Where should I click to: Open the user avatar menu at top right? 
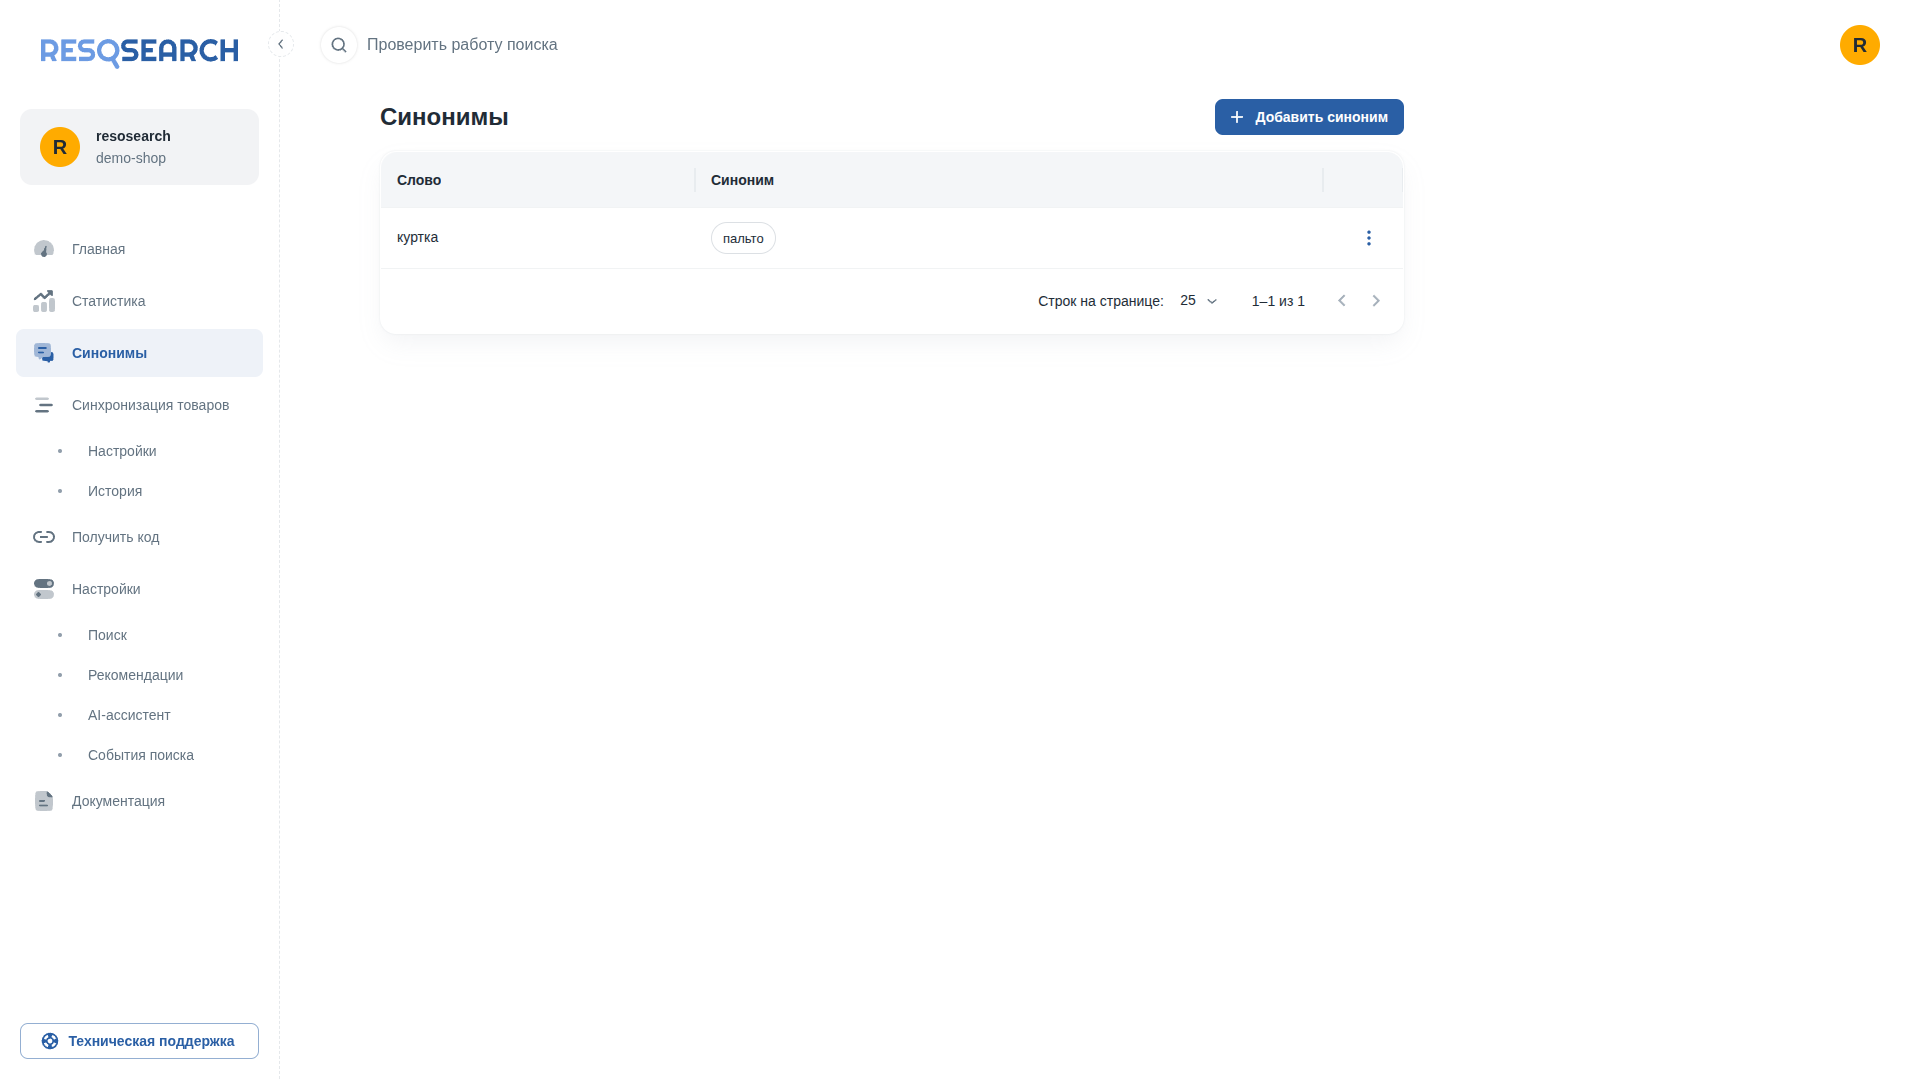[1860, 45]
